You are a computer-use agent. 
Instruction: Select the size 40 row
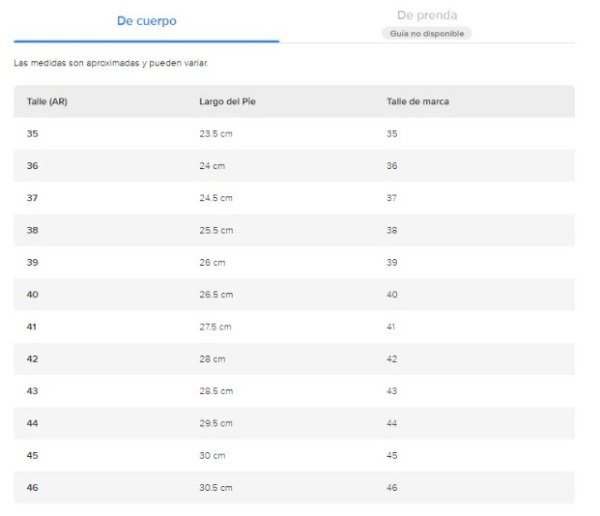pos(294,294)
